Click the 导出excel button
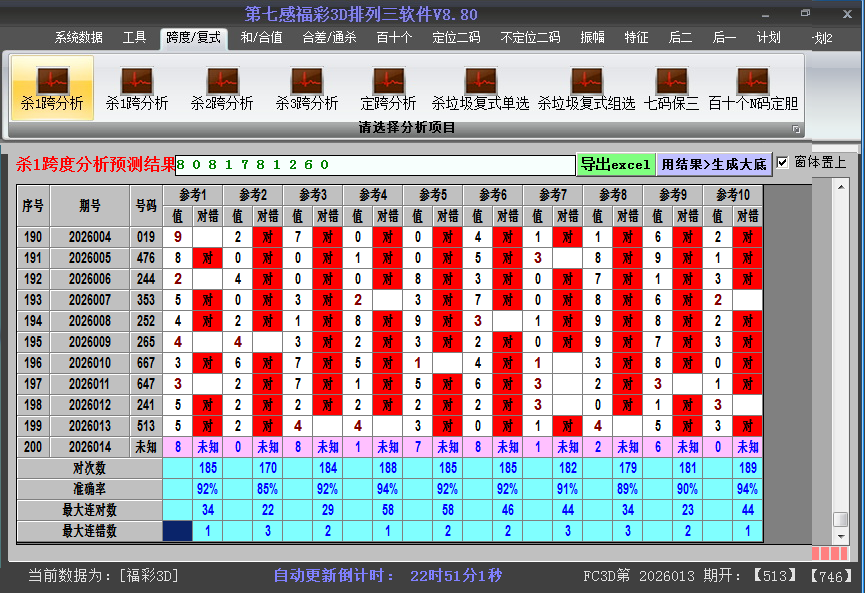The width and height of the screenshot is (865, 593). pyautogui.click(x=615, y=164)
